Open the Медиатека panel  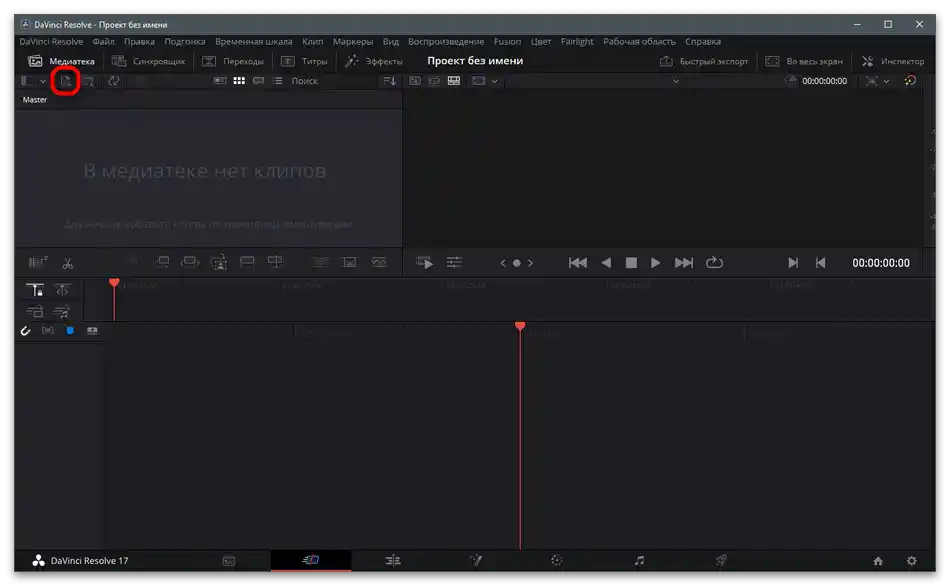pyautogui.click(x=61, y=61)
